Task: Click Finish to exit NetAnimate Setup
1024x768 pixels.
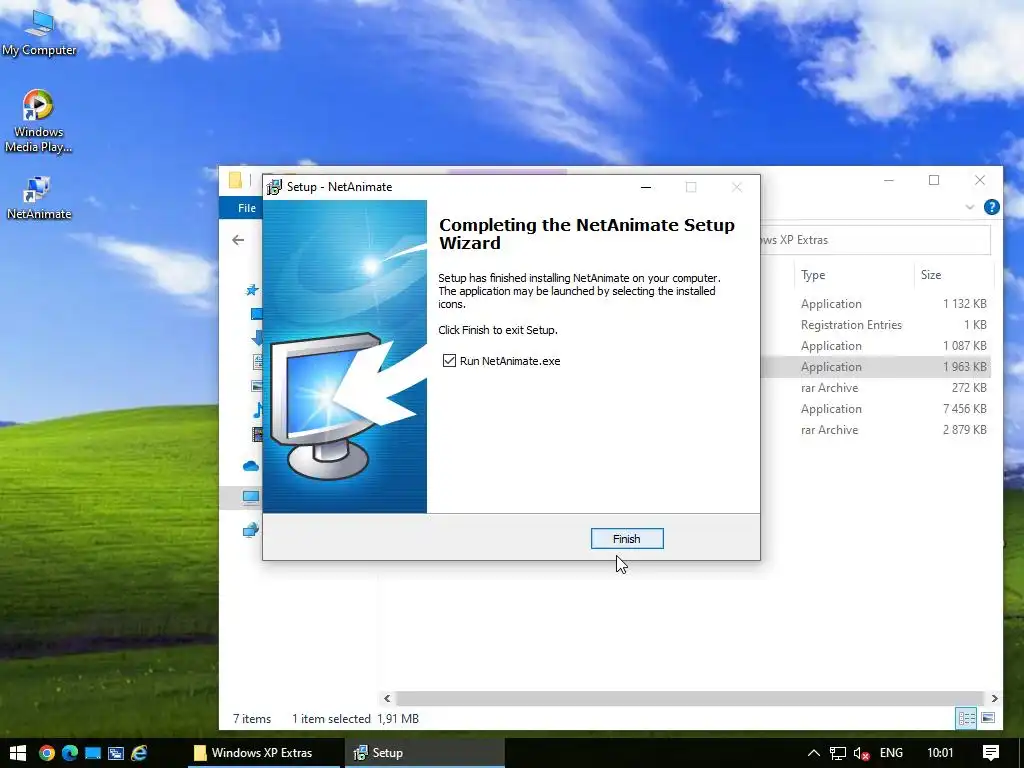Action: (627, 539)
